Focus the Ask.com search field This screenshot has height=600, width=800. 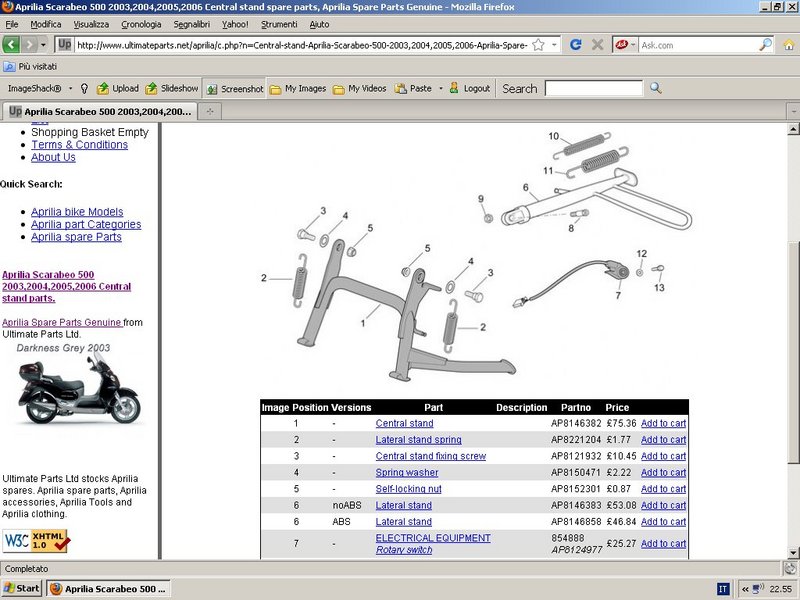coord(698,45)
